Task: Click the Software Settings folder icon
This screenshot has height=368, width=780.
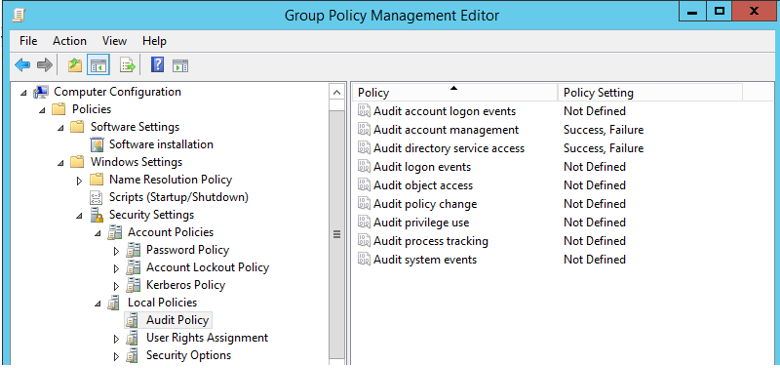Action: (x=77, y=127)
